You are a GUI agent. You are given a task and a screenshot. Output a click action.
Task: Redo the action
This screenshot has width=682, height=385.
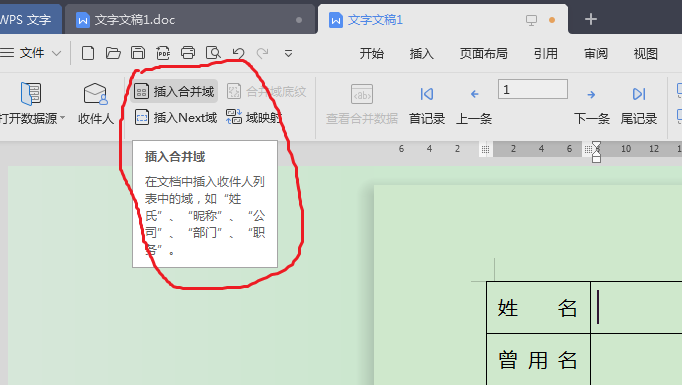point(262,53)
